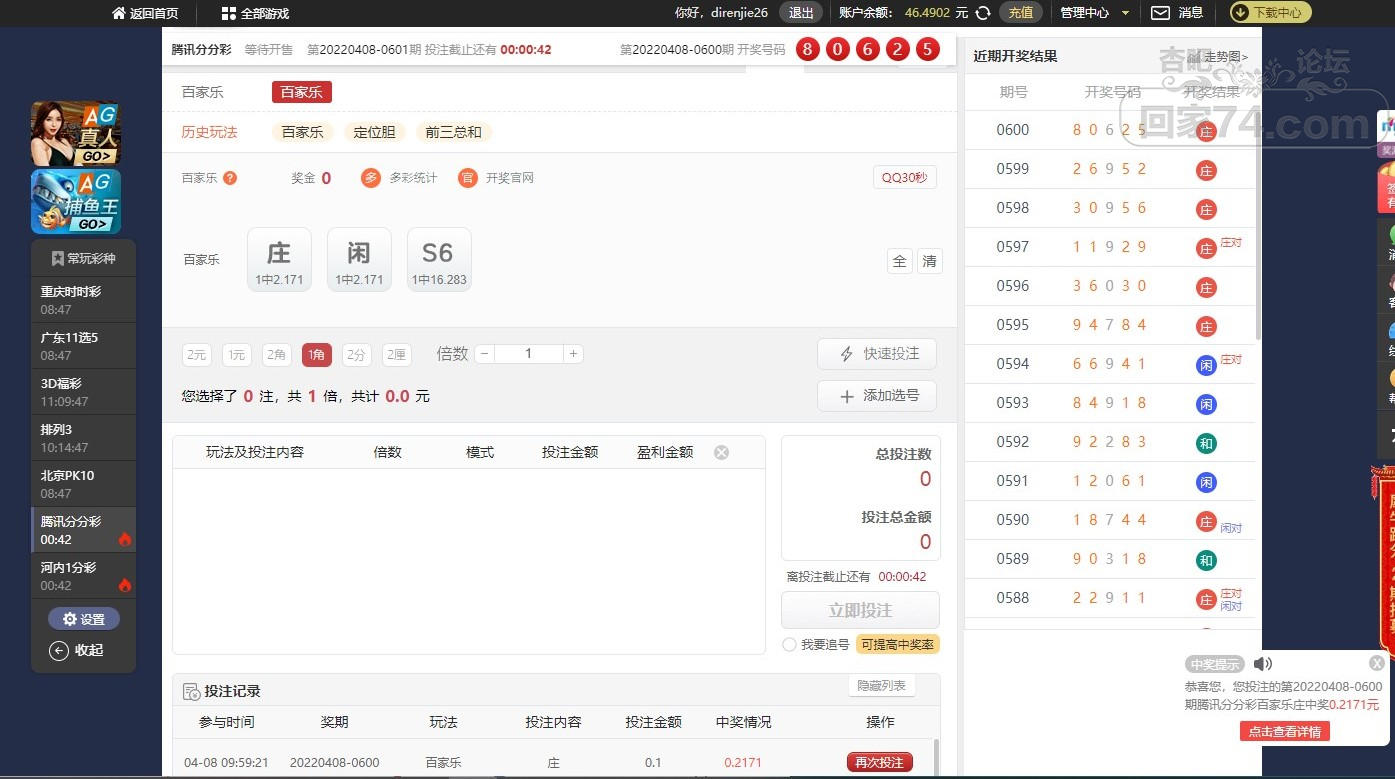The height and width of the screenshot is (779, 1395).
Task: Open 北京PK10 in the sidebar
Action: [x=83, y=484]
